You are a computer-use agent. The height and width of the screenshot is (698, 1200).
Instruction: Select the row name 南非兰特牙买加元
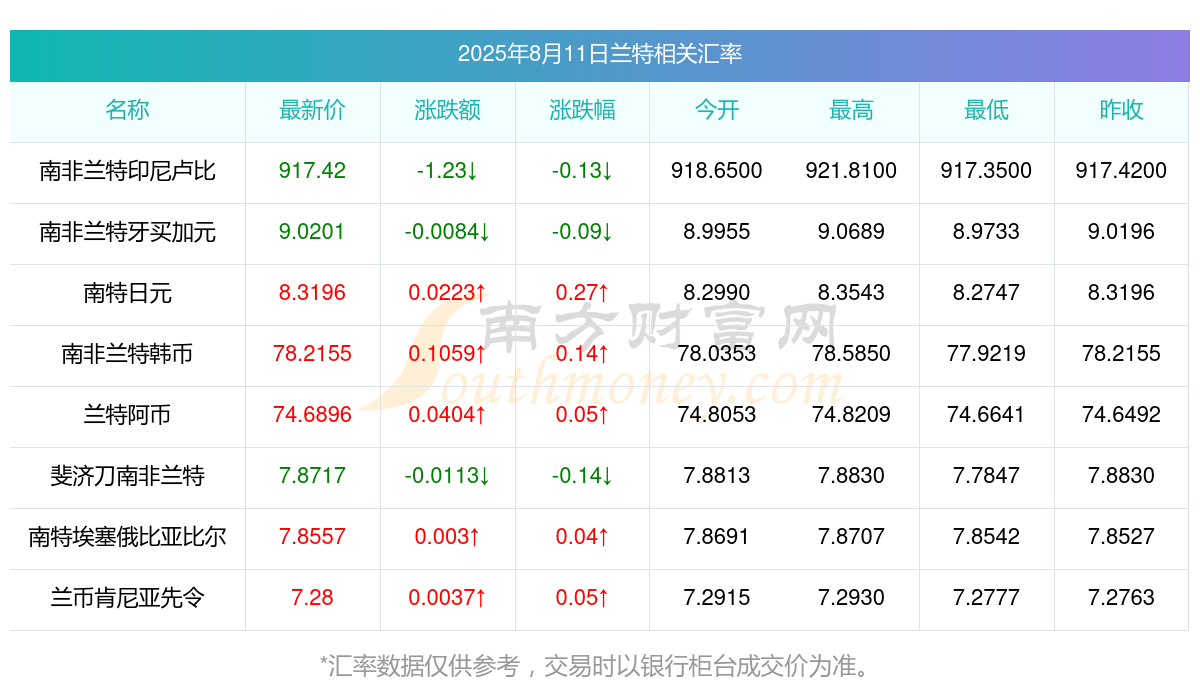[127, 232]
